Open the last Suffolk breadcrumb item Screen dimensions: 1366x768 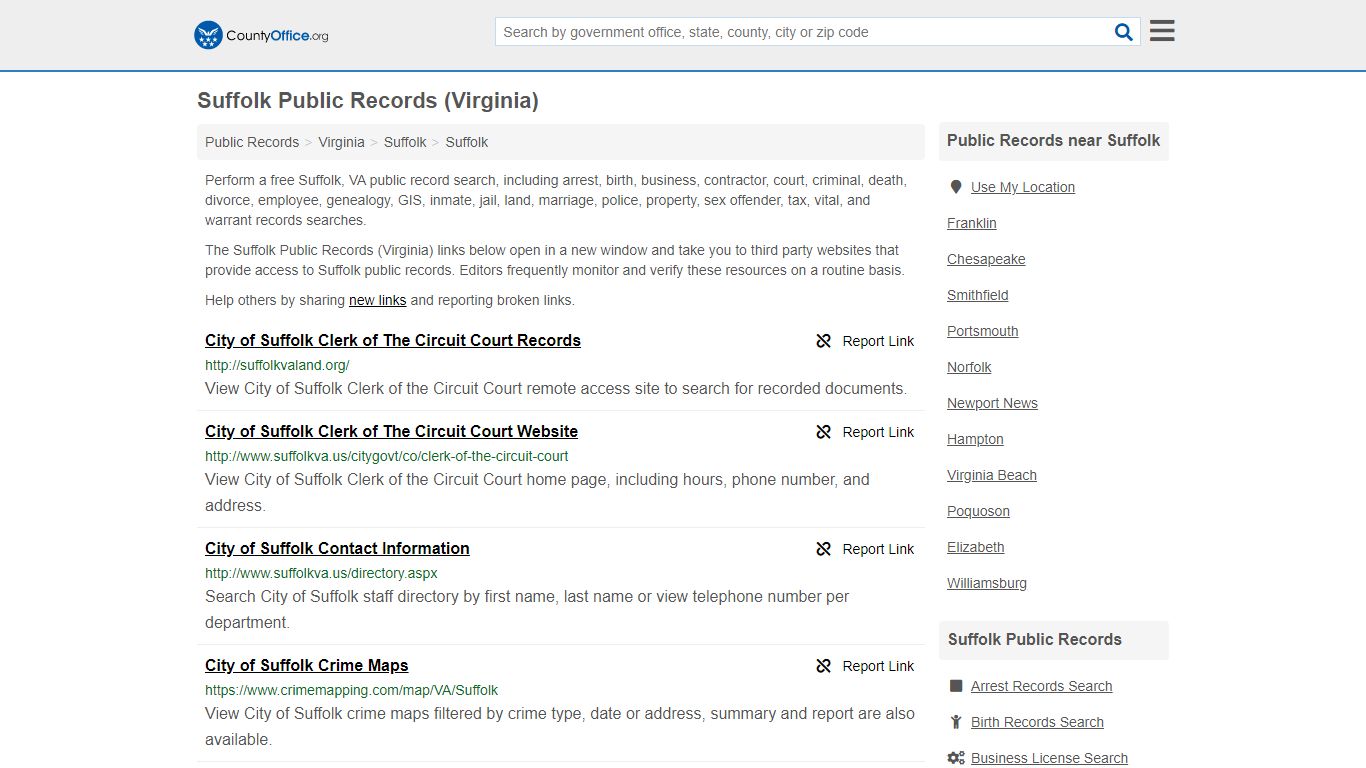click(x=467, y=142)
